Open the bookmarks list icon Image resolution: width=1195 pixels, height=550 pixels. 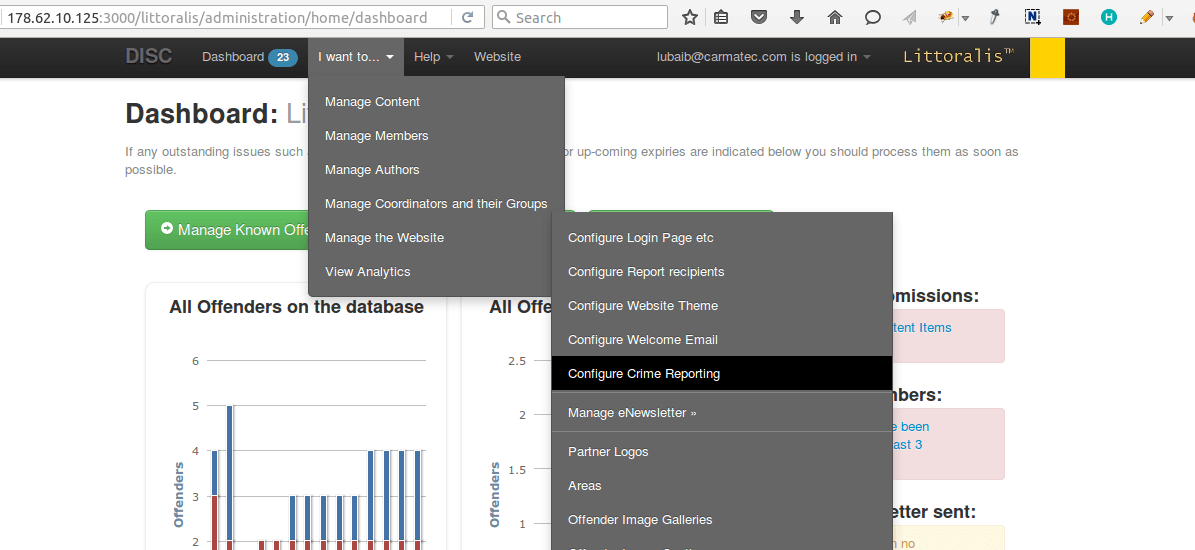coord(721,17)
